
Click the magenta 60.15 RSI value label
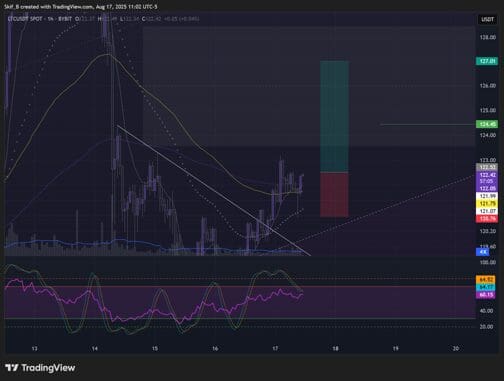click(486, 295)
